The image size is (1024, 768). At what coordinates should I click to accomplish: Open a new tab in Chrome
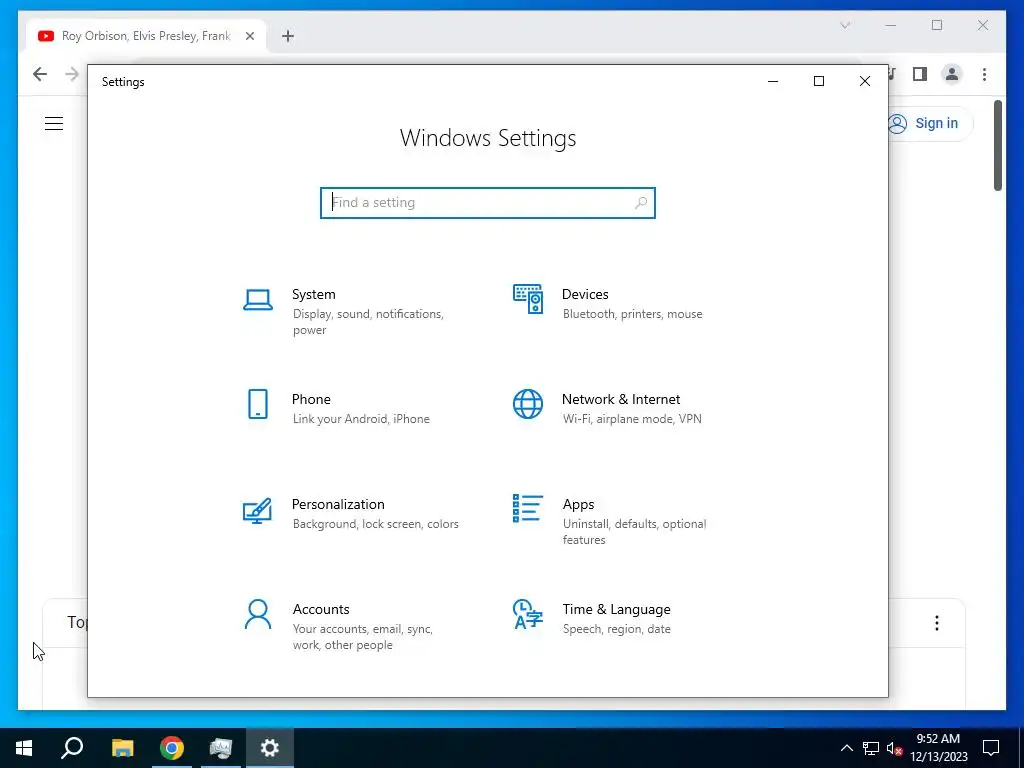click(x=288, y=37)
